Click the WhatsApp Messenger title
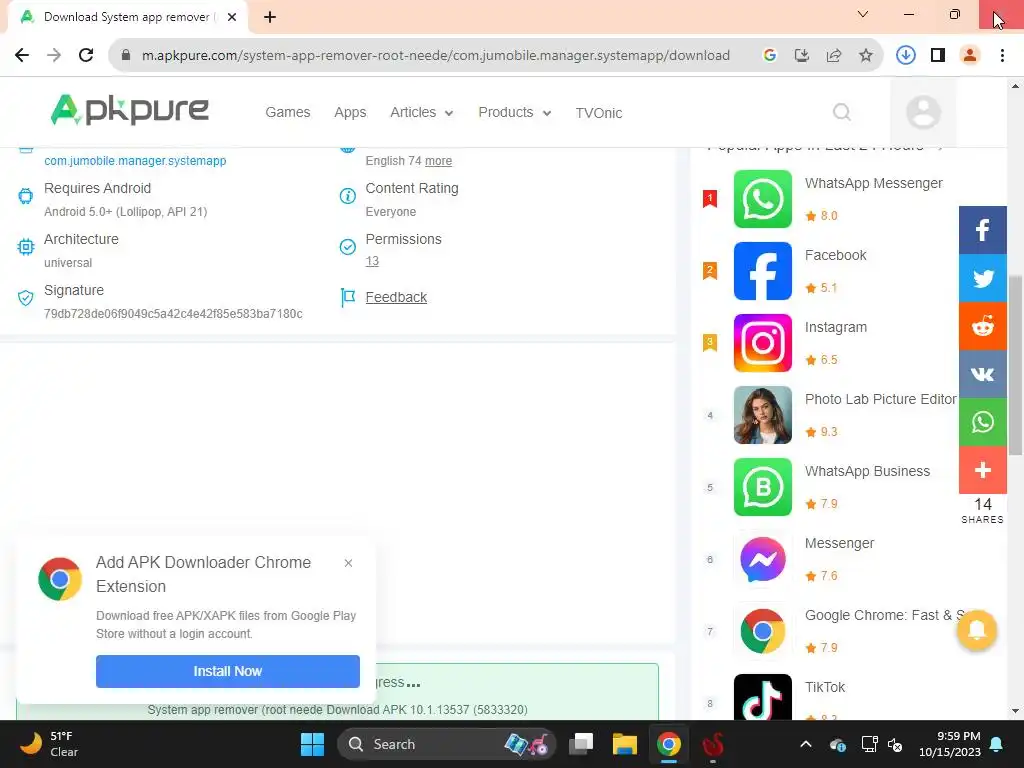The width and height of the screenshot is (1024, 768). click(873, 184)
